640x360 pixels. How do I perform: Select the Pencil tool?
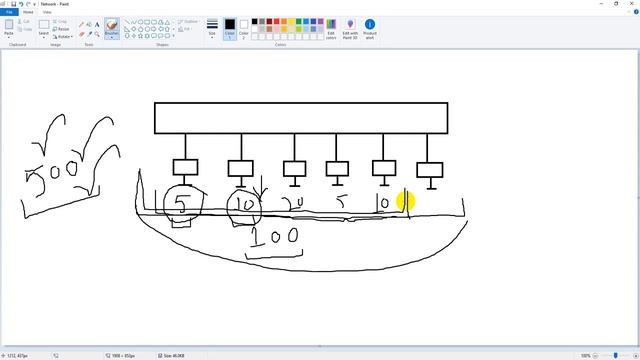click(x=81, y=25)
